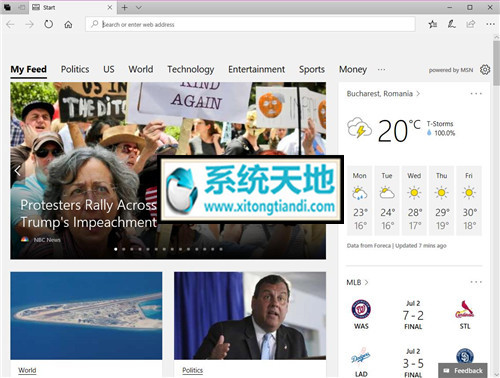Screen dimensions: 500x378
Task: Open the browser Settings and more menu
Action: 490,24
